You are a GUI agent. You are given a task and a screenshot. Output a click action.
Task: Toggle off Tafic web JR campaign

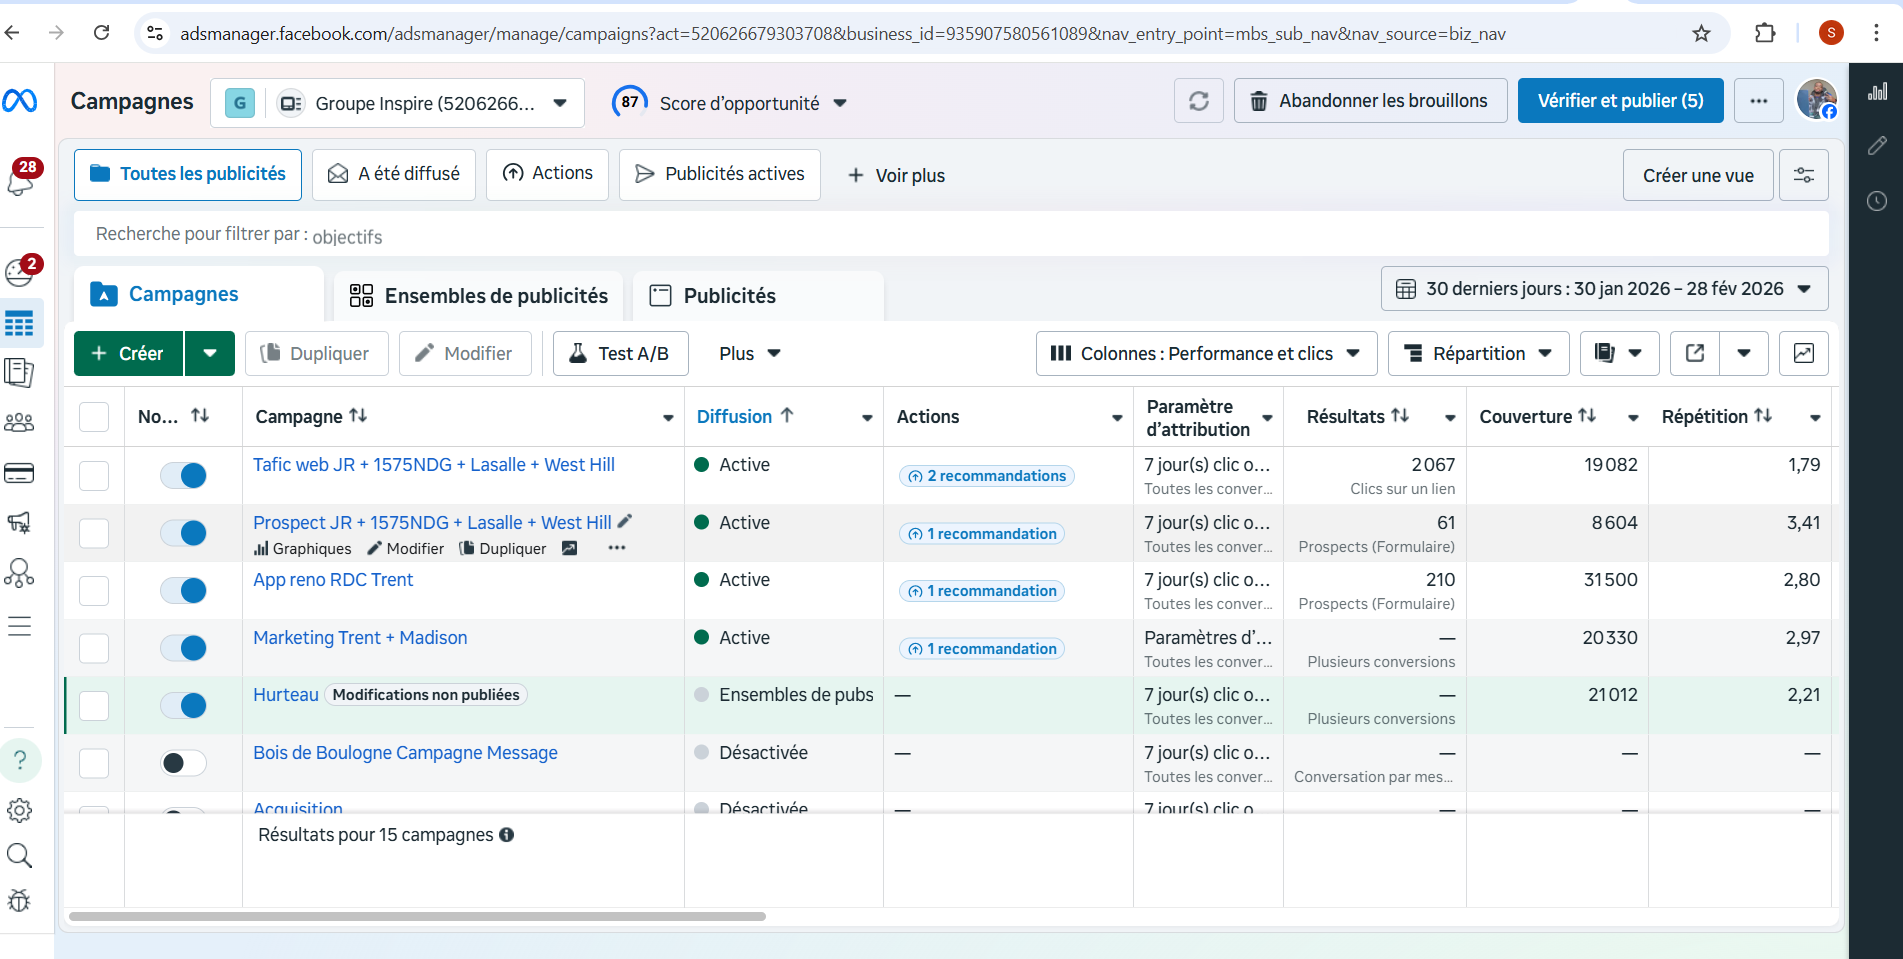(x=184, y=475)
